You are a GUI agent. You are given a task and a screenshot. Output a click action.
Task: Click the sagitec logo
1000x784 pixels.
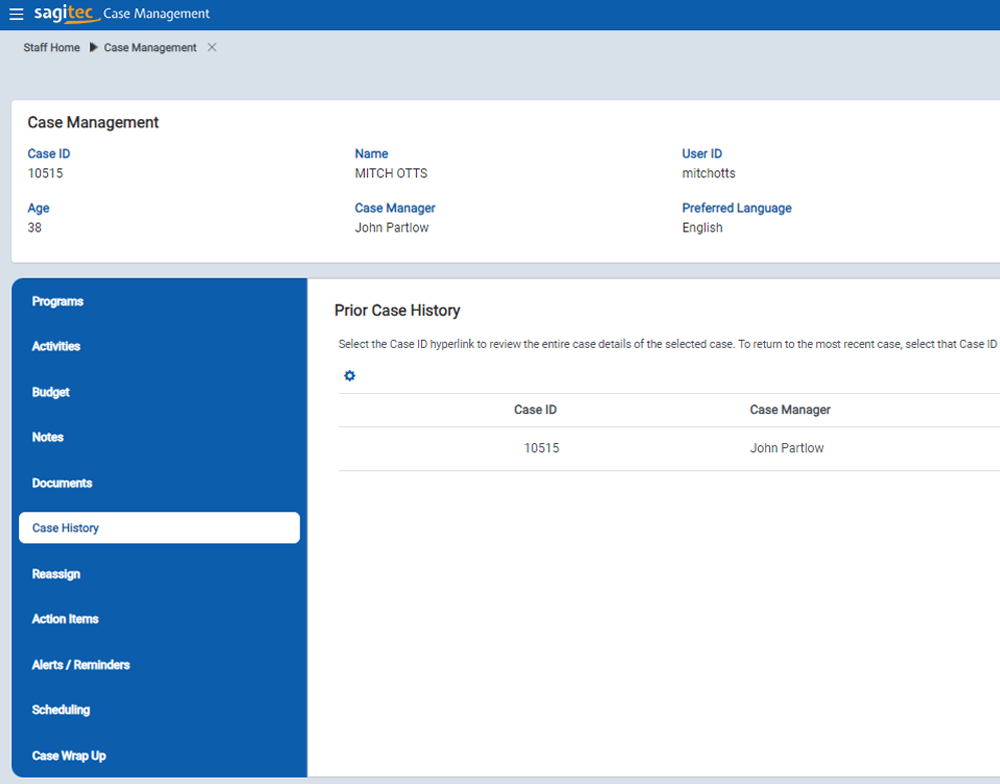(66, 13)
